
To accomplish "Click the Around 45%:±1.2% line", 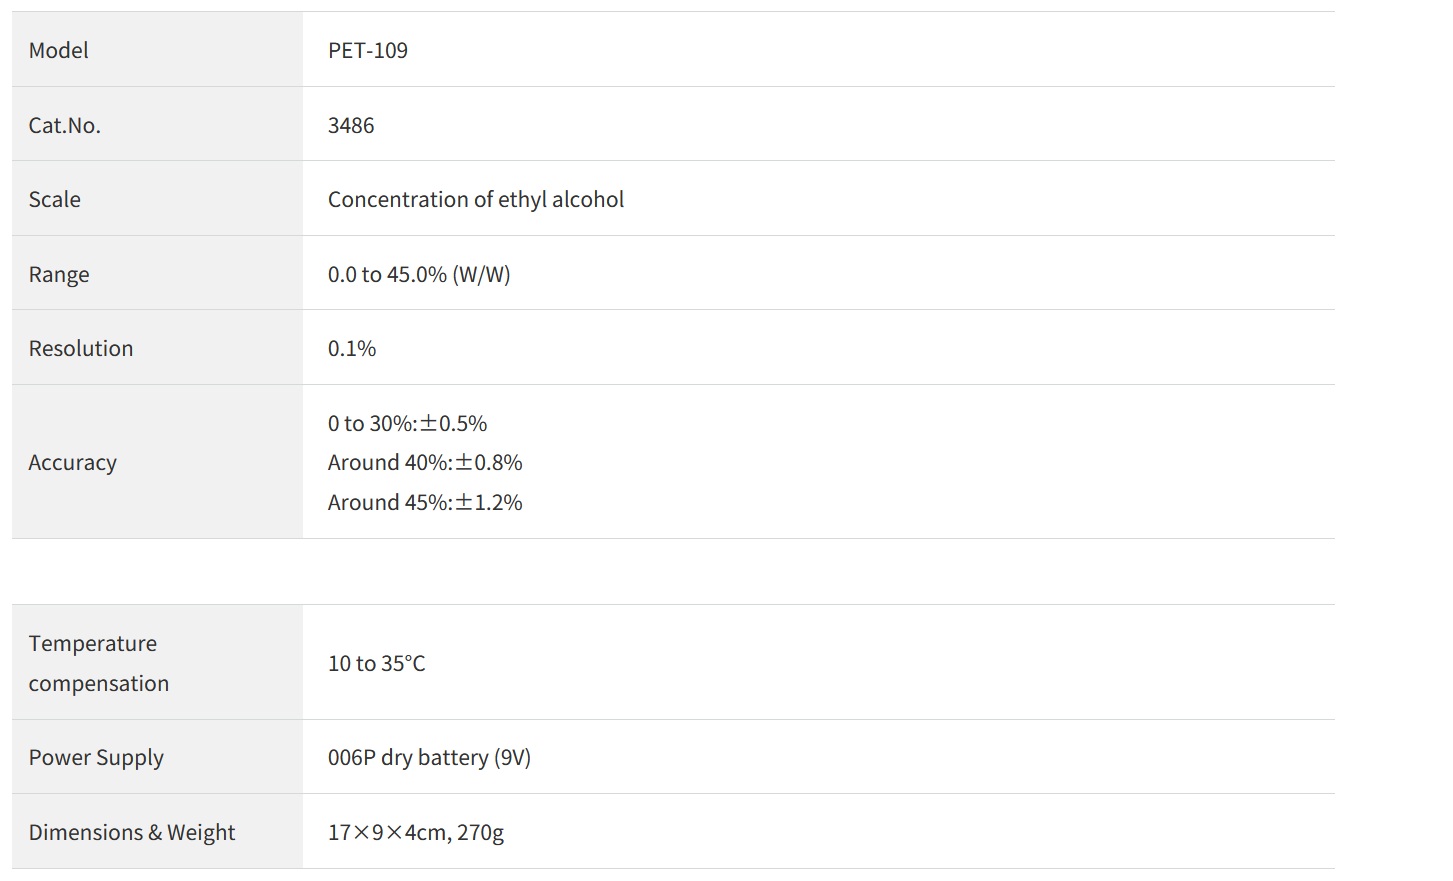I will (x=425, y=502).
